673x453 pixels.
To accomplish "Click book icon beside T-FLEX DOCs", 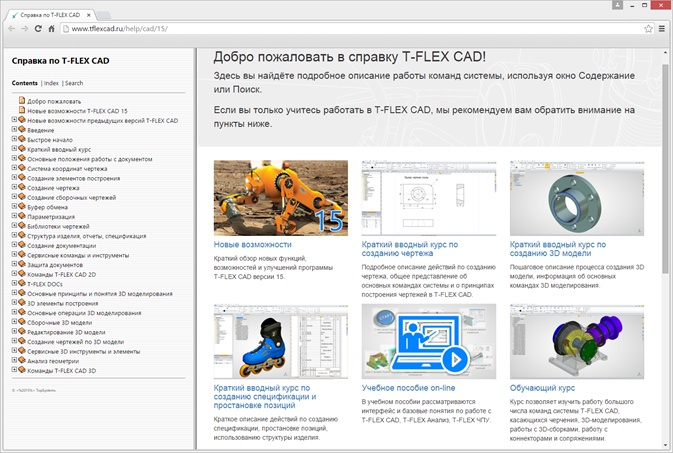I will click(x=22, y=283).
